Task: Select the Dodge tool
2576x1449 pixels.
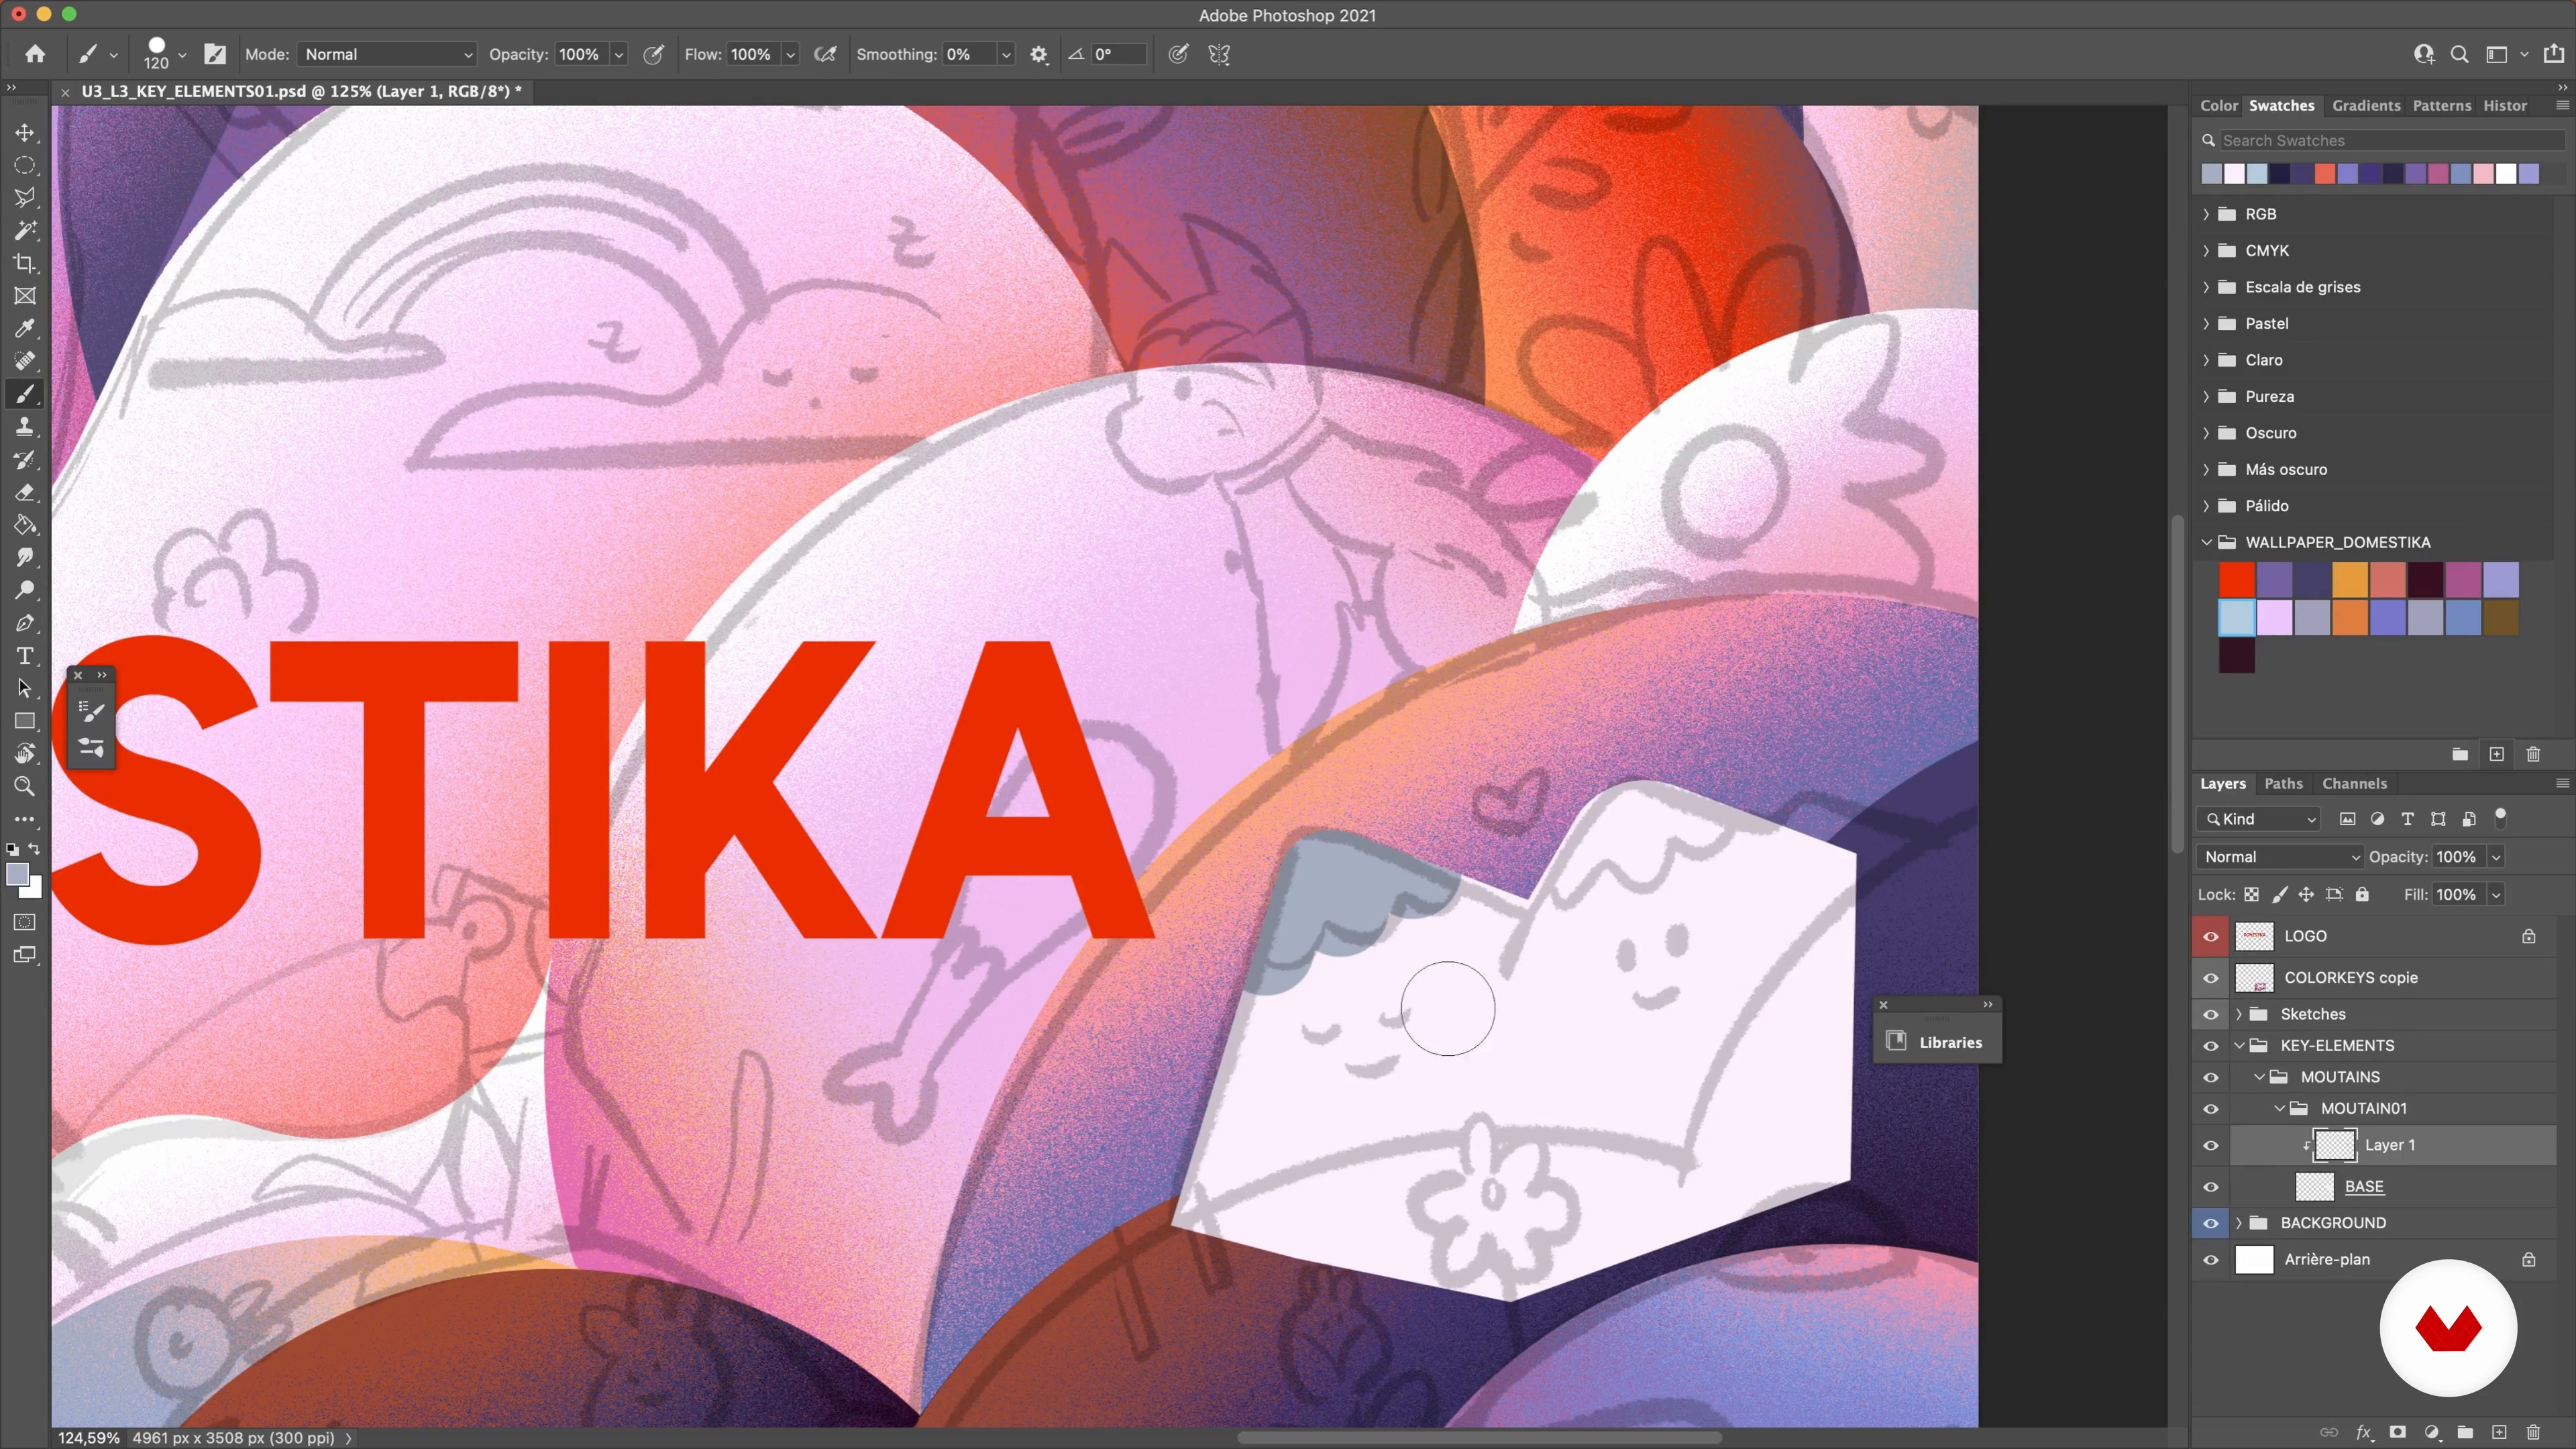Action: [24, 590]
